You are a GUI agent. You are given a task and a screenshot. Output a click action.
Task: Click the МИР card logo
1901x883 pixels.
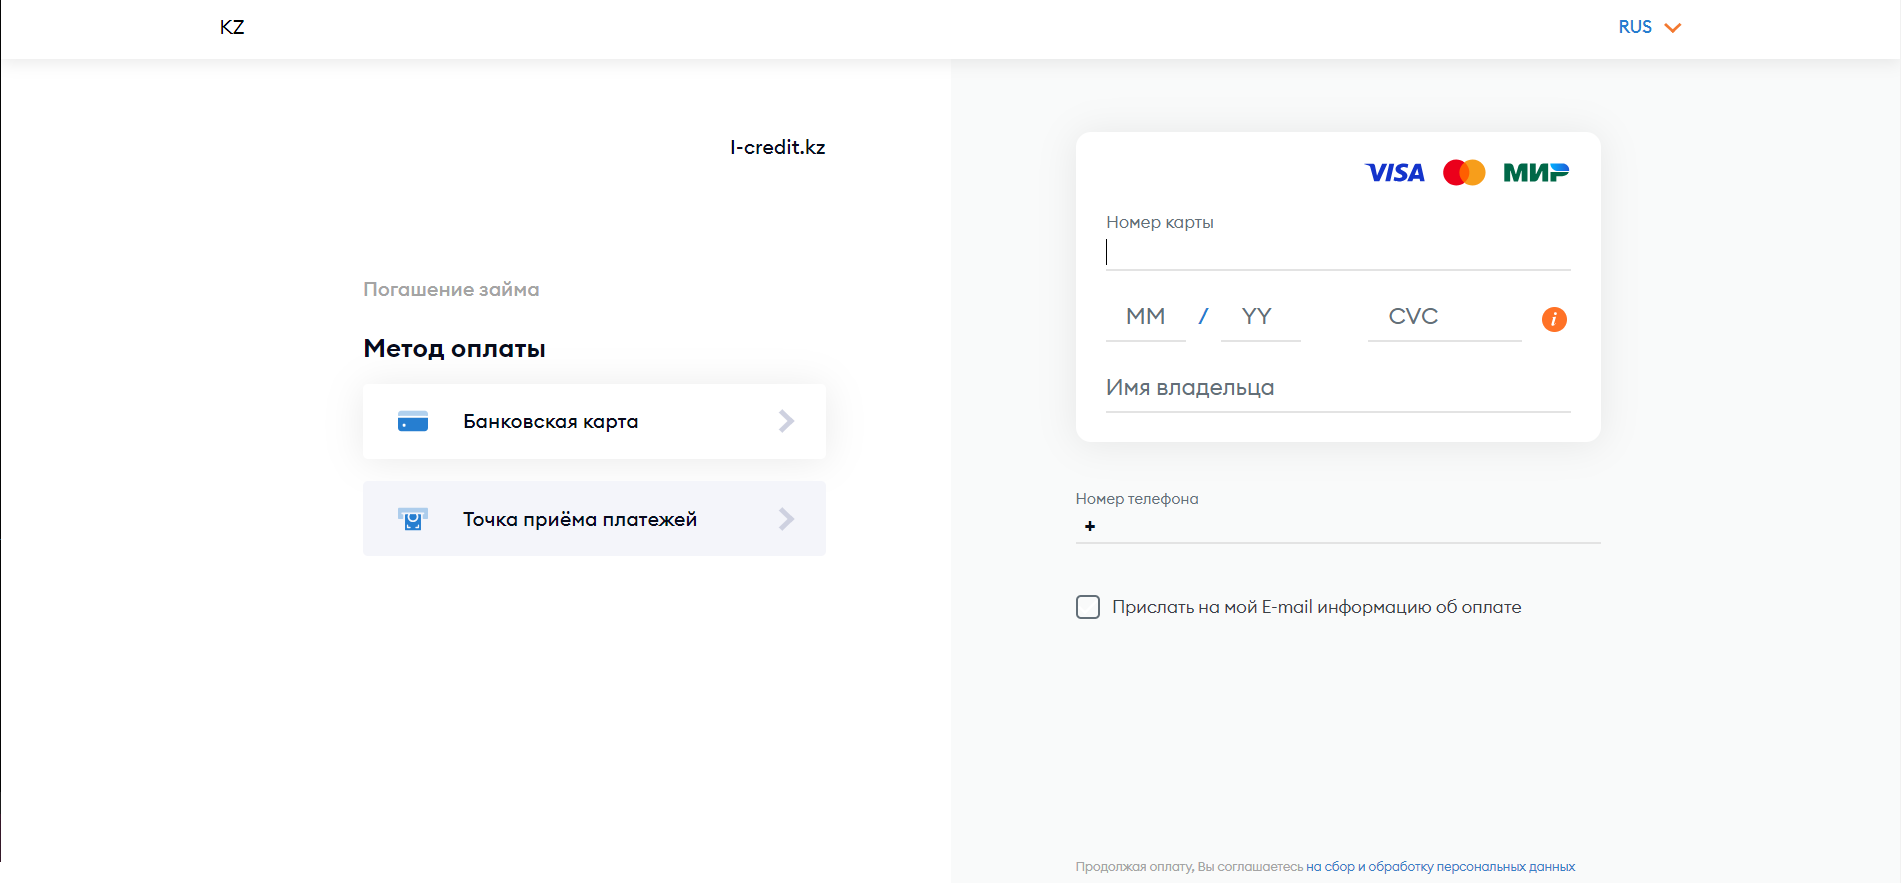(1536, 173)
